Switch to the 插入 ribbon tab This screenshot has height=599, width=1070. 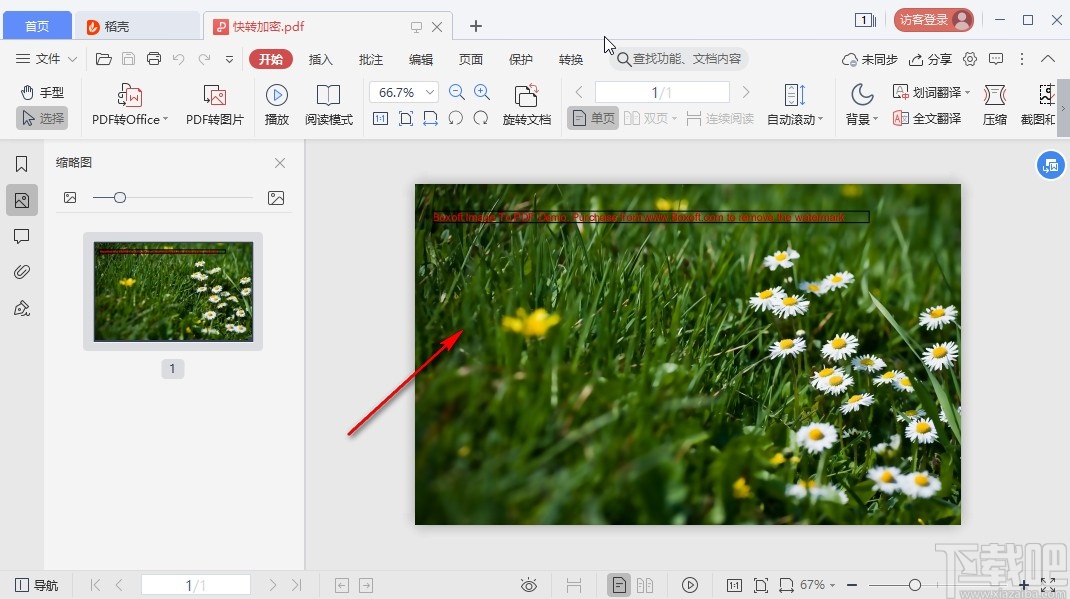tap(320, 60)
